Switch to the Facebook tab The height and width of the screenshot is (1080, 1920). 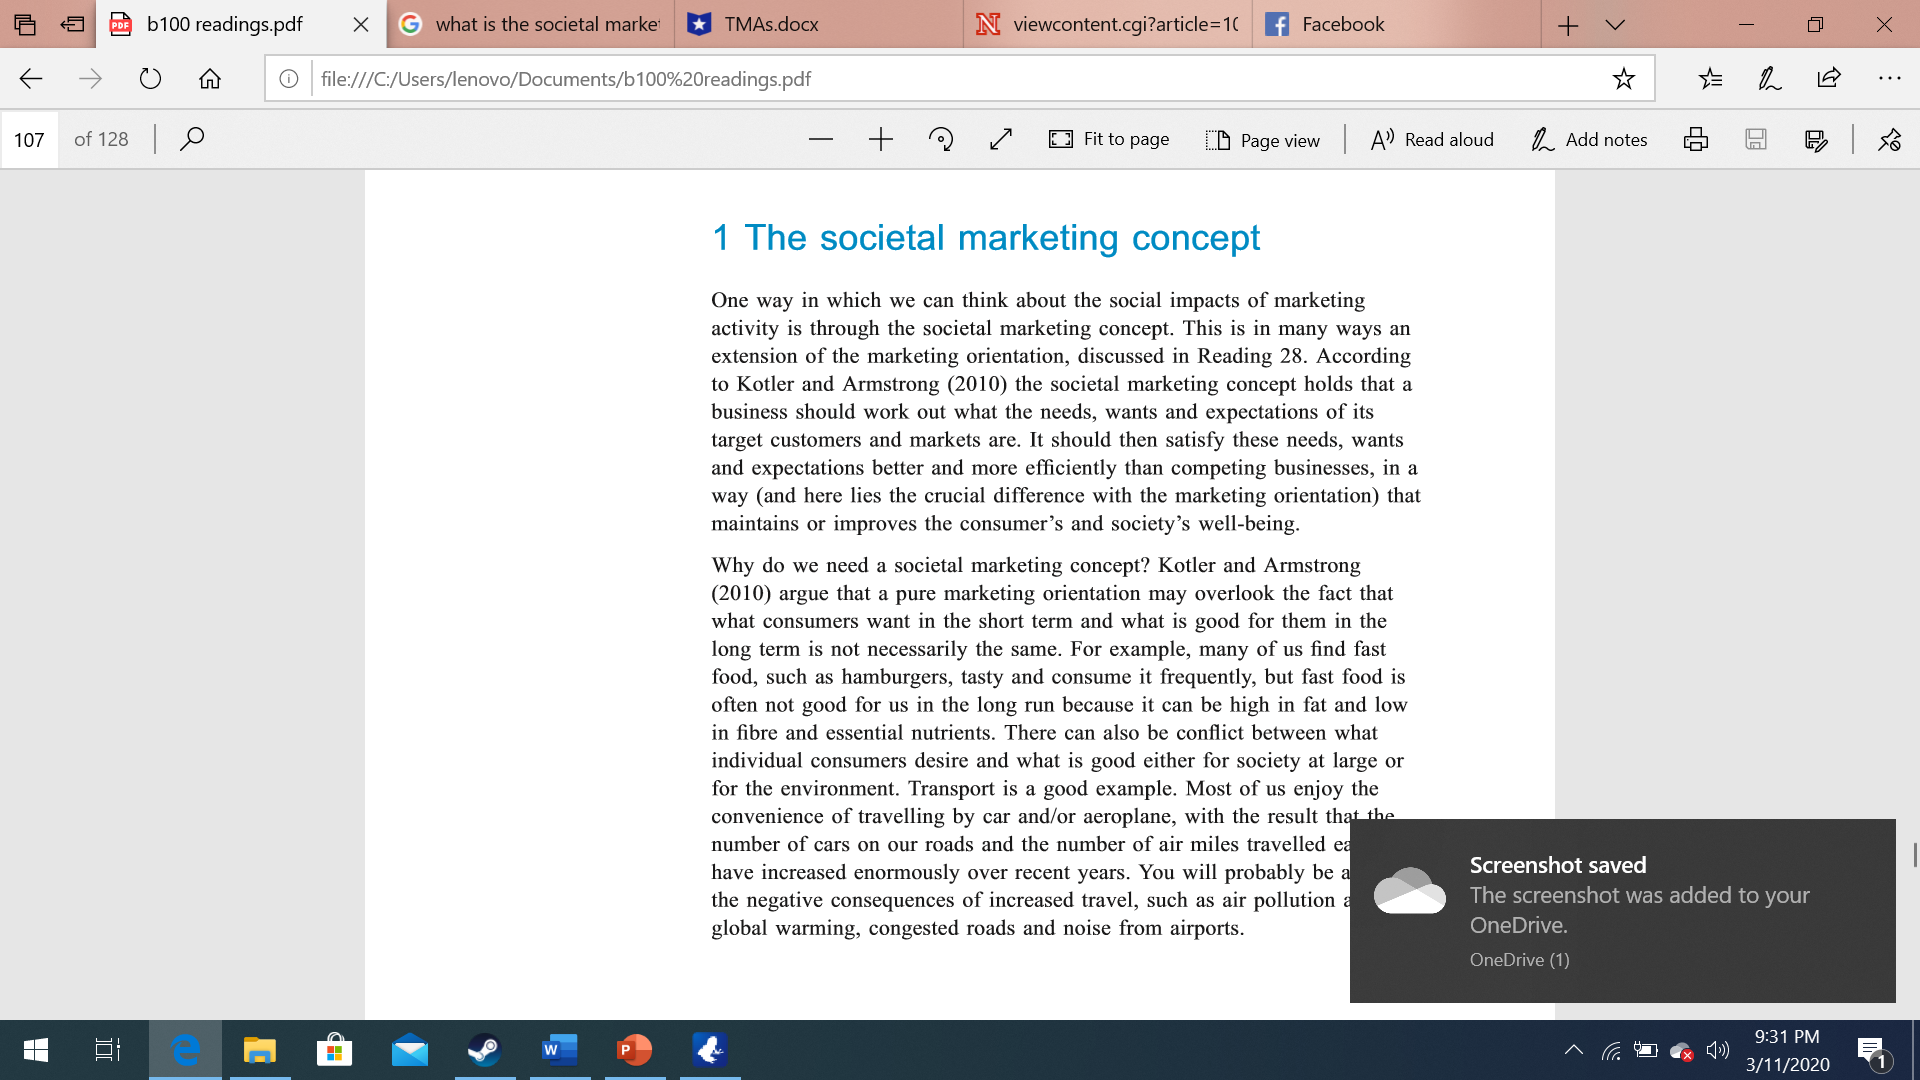pyautogui.click(x=1397, y=24)
